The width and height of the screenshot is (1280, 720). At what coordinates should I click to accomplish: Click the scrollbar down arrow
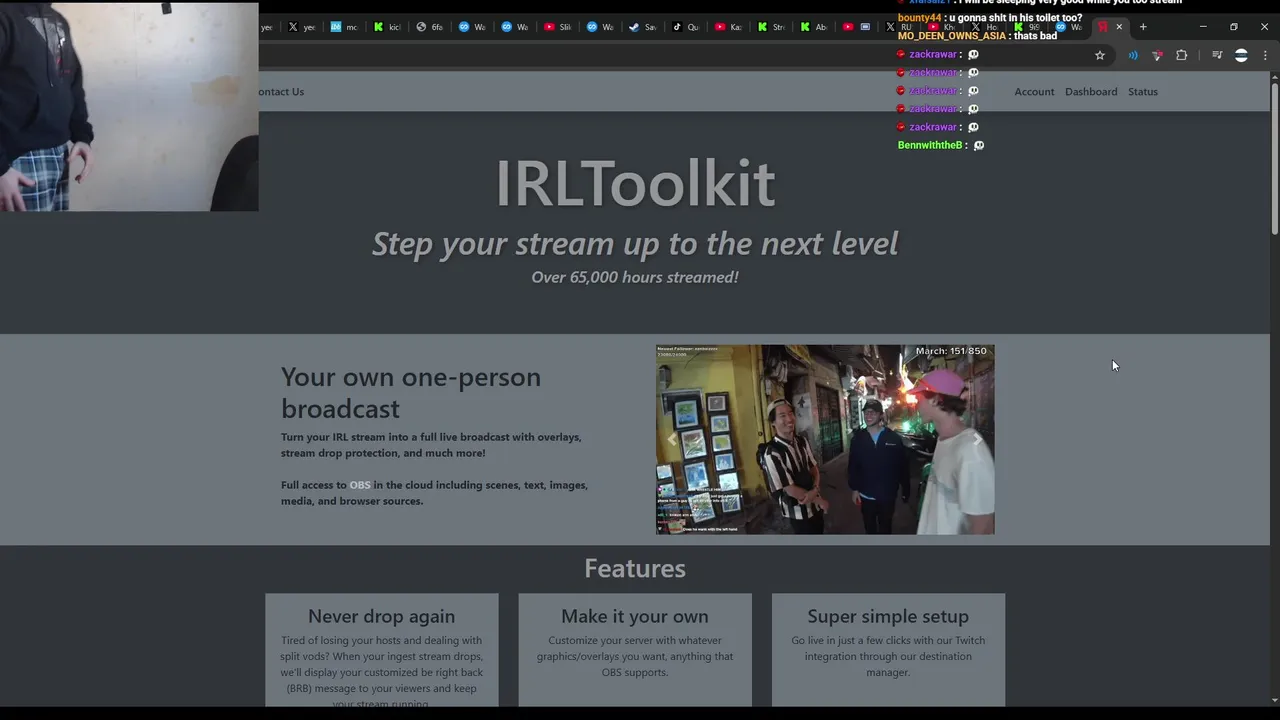1275,701
